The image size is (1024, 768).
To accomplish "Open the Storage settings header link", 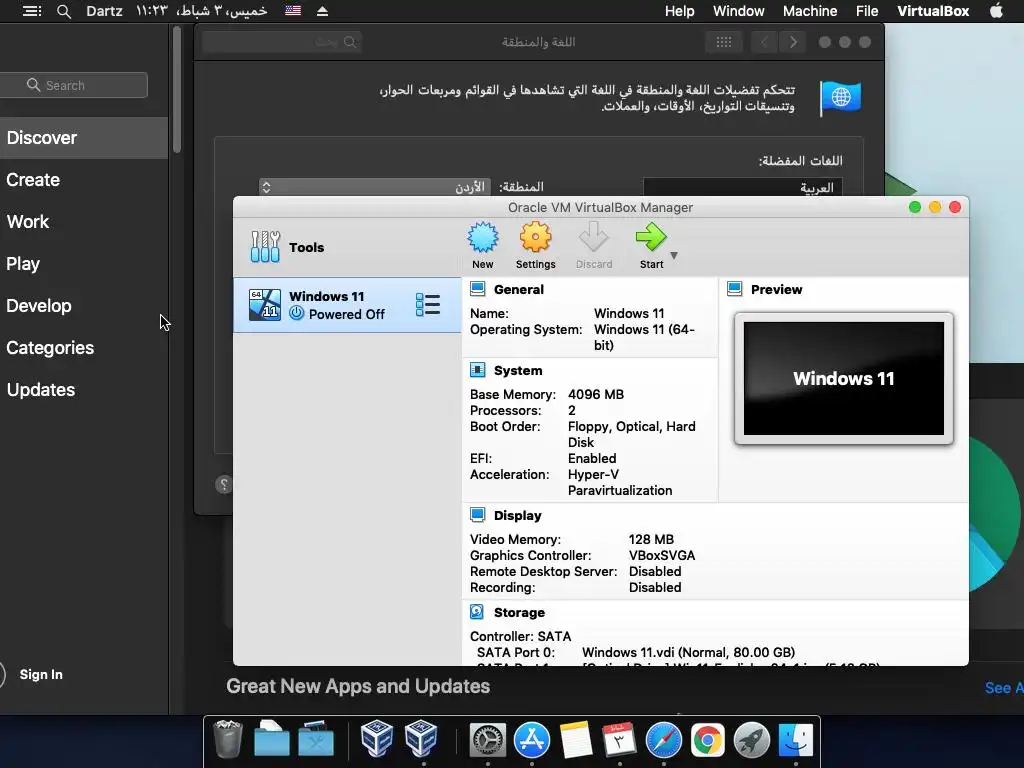I will click(519, 613).
